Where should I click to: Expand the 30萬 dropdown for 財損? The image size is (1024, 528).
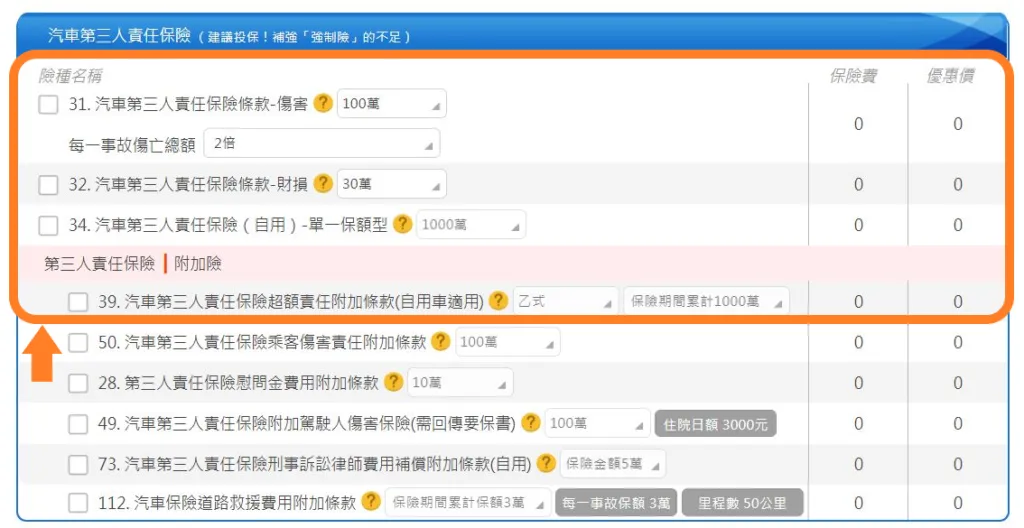pos(392,184)
